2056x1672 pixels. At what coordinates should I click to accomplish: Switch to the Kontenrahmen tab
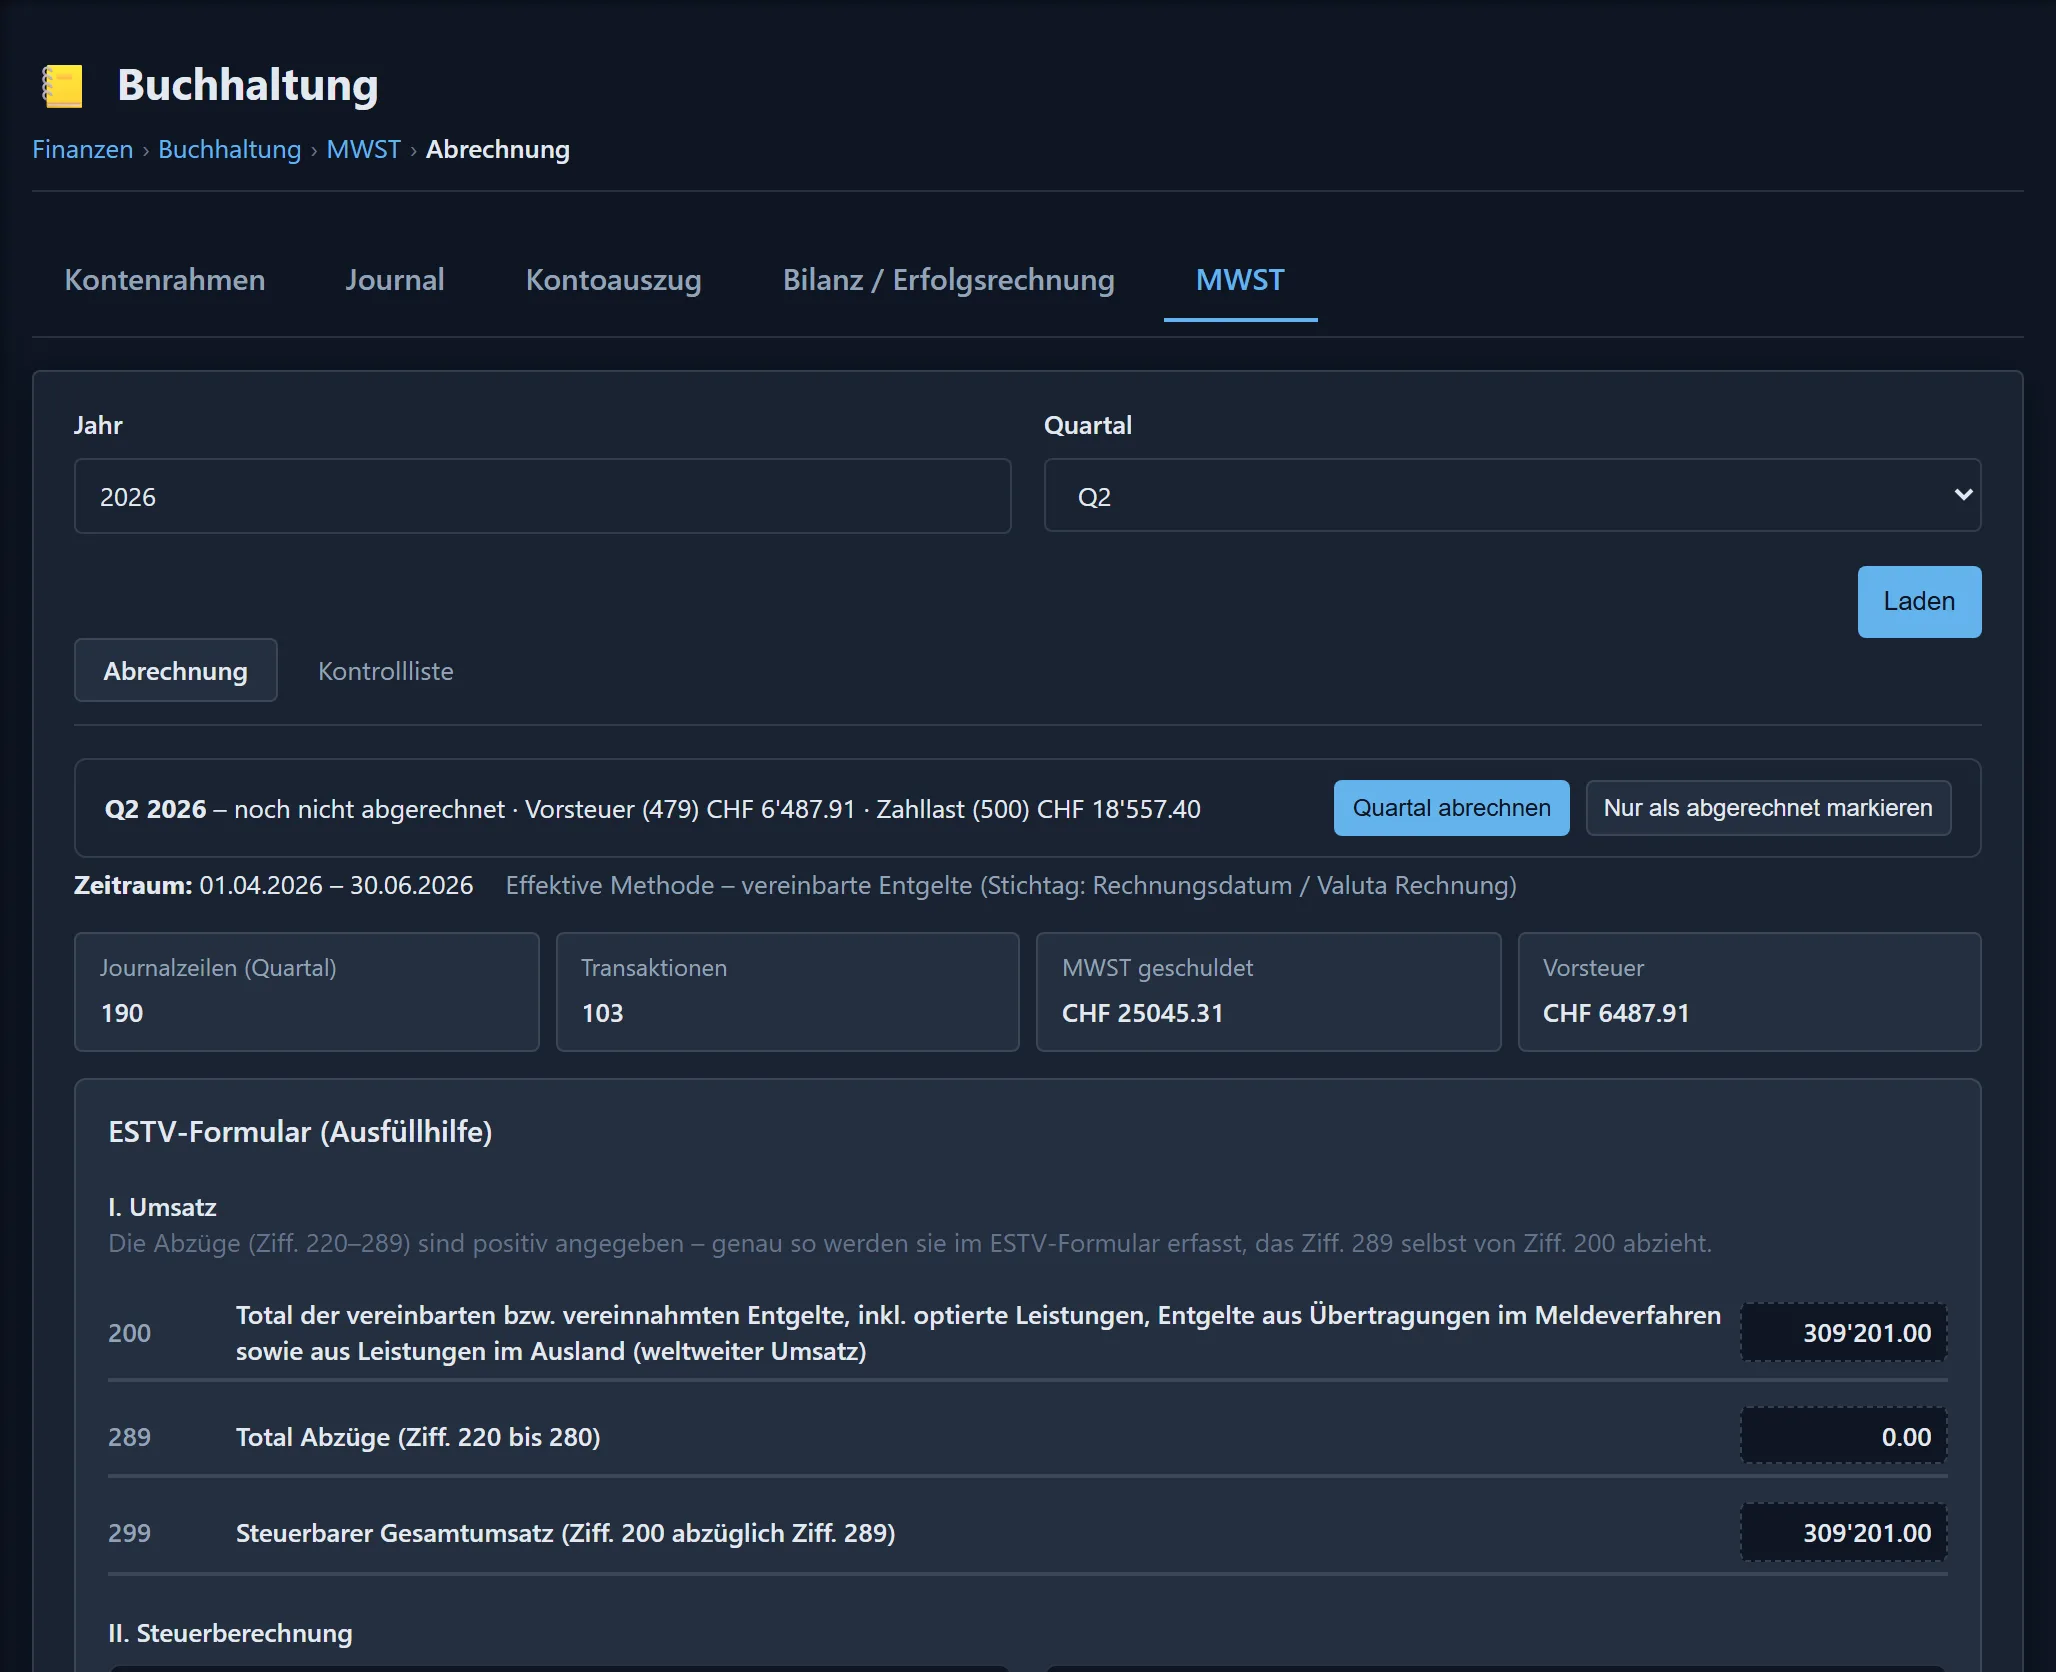(x=165, y=280)
